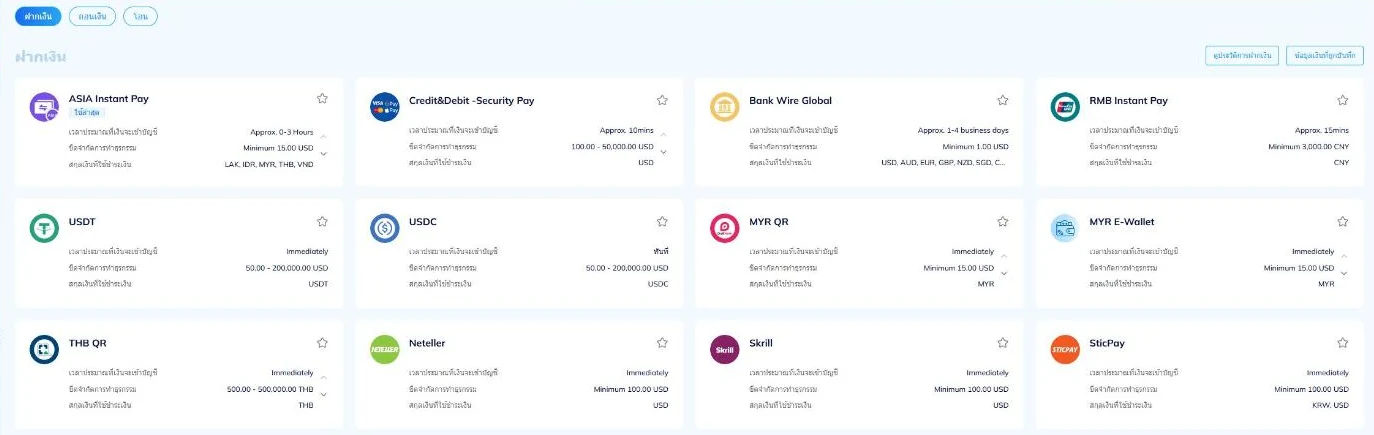This screenshot has width=1374, height=435.
Task: Click '500.00 - 500,000.00 THB' limit value
Action: coord(270,388)
